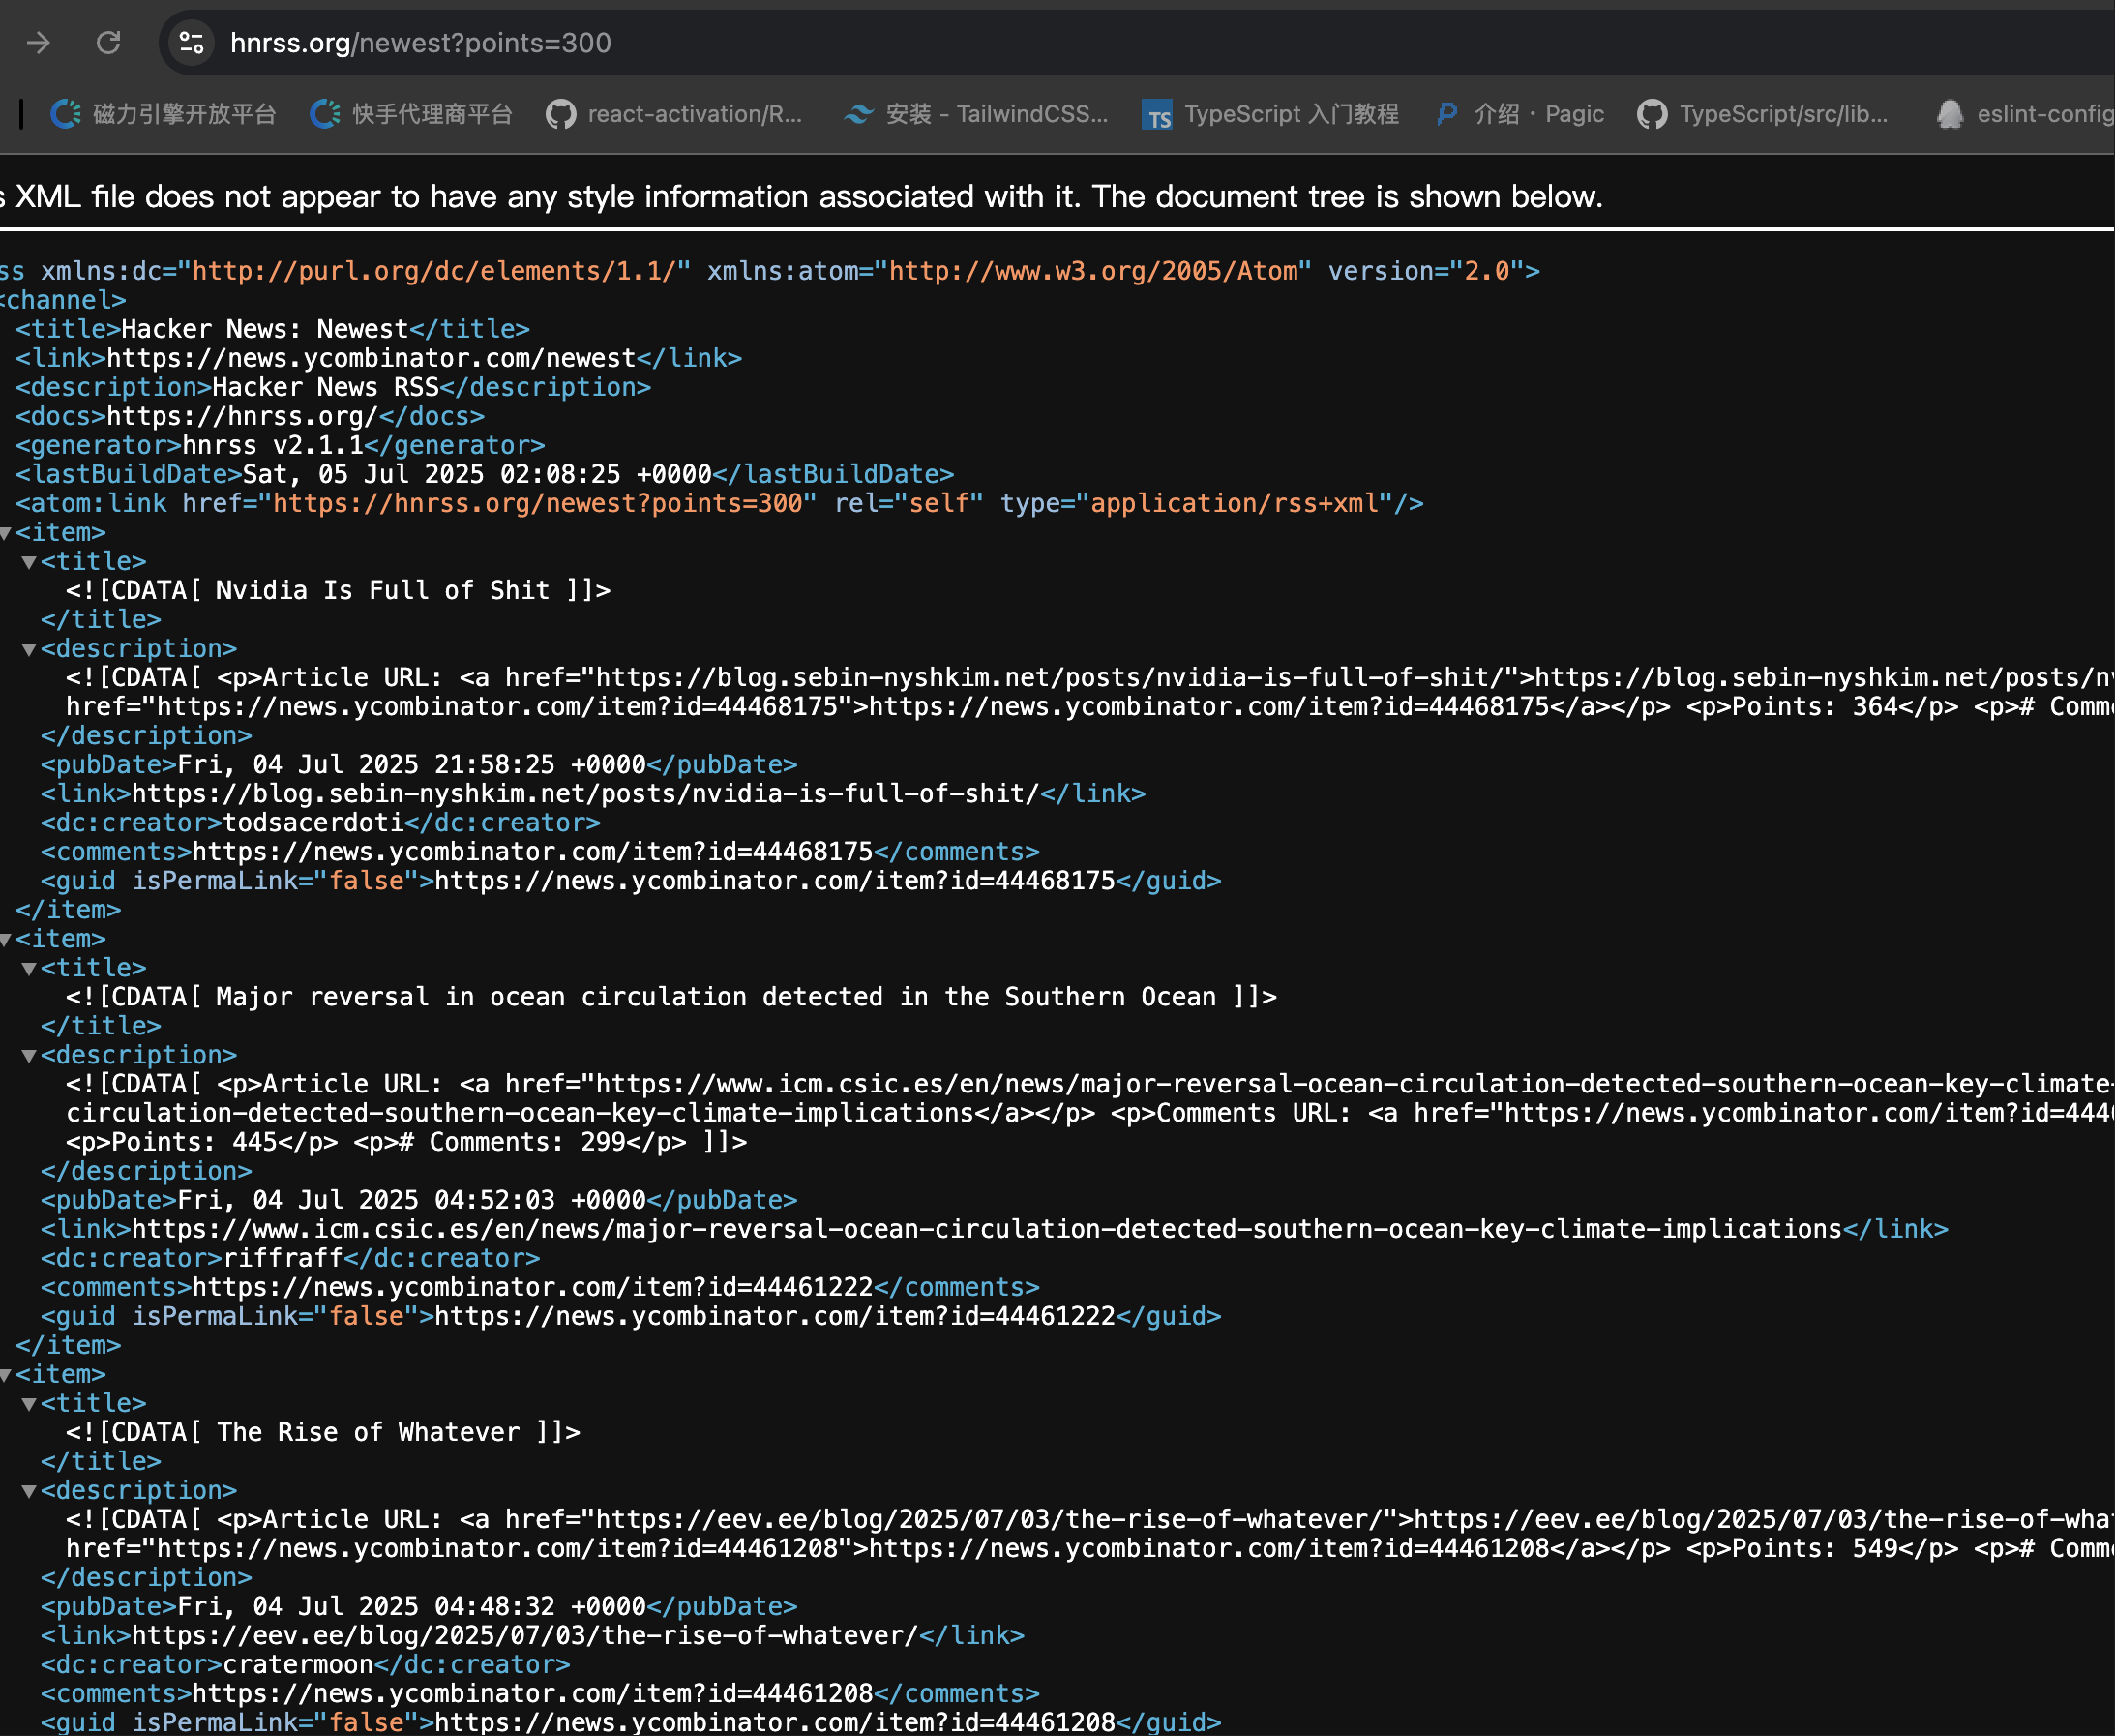Image resolution: width=2115 pixels, height=1736 pixels.
Task: Collapse the second item node
Action: [x=6, y=940]
